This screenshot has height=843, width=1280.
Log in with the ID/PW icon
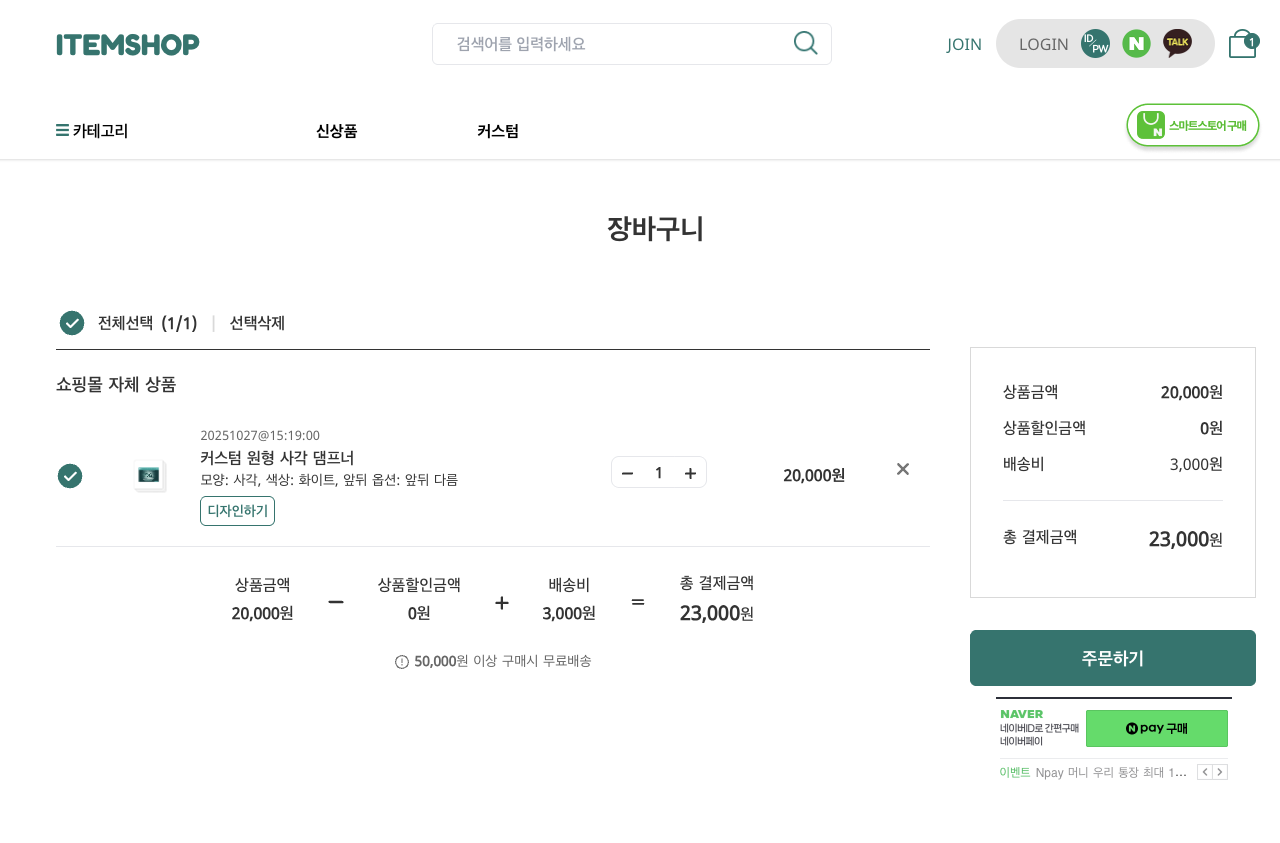[x=1095, y=44]
